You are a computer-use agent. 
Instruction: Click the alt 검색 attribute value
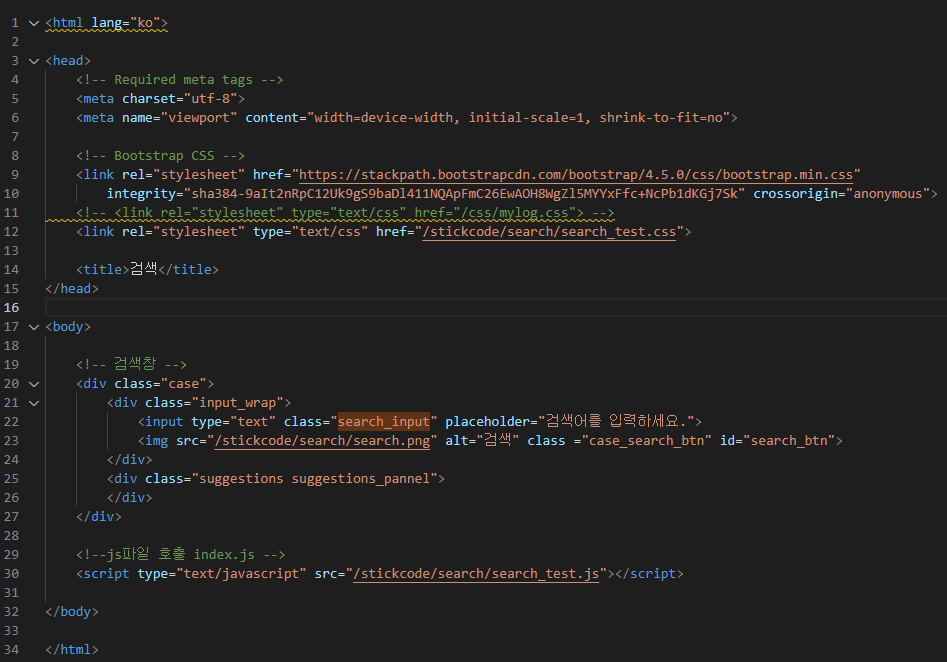click(x=498, y=440)
